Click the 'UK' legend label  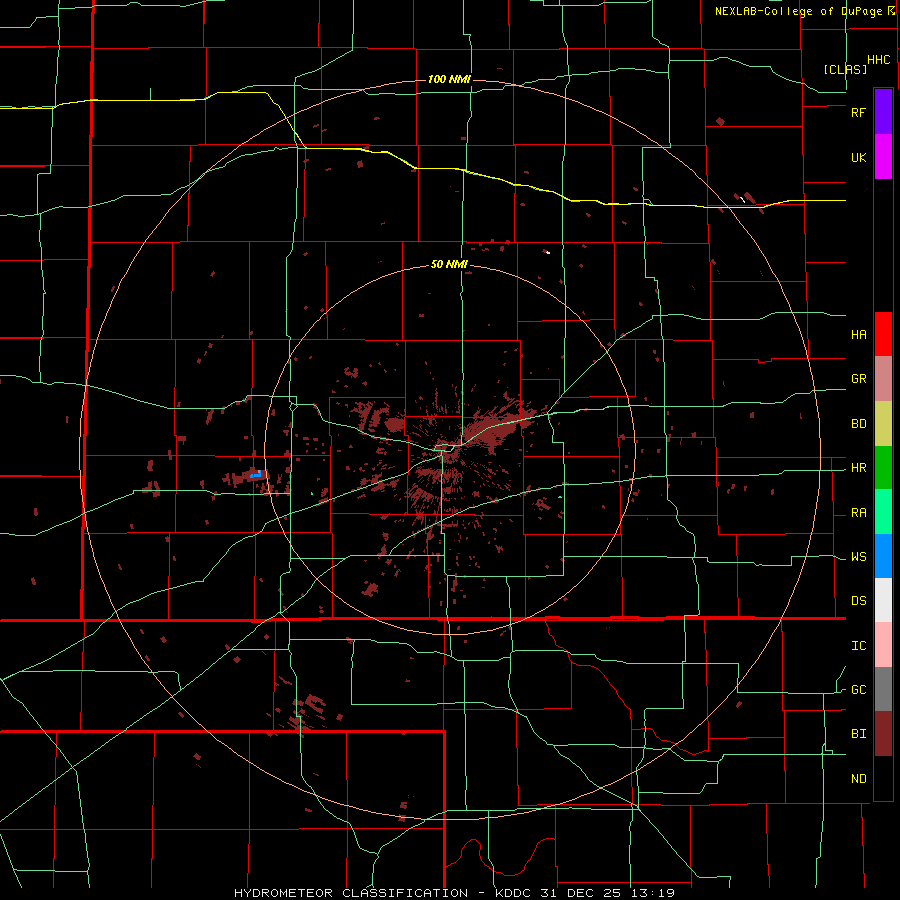tap(858, 157)
